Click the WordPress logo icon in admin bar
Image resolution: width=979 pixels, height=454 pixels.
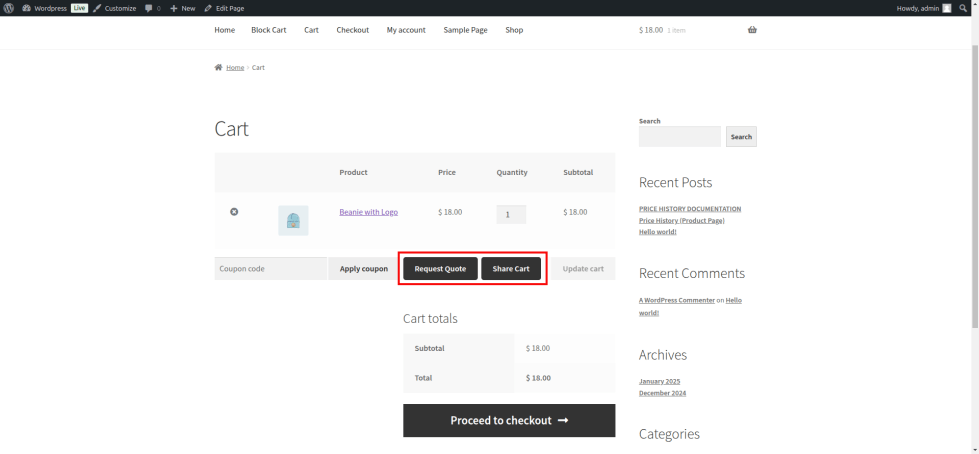[8, 8]
